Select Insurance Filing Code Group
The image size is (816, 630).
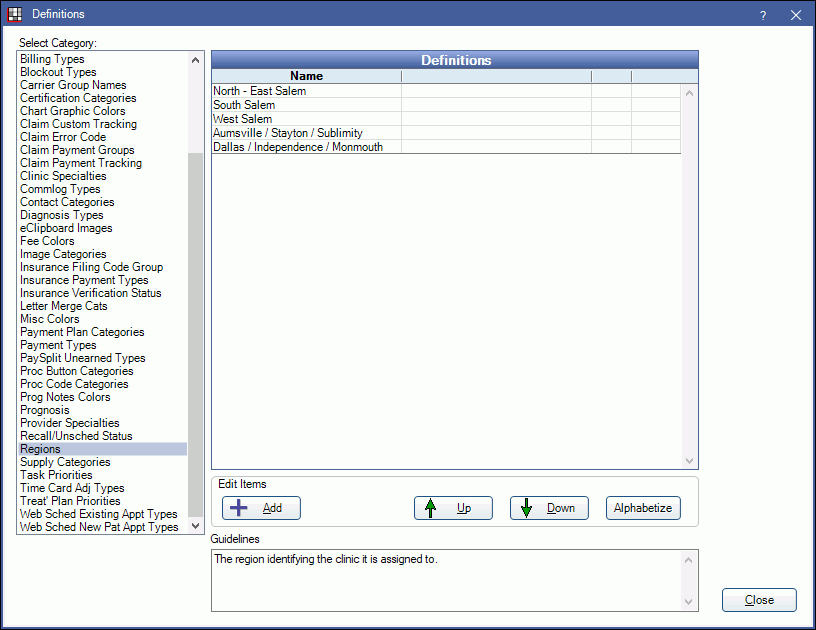pos(103,267)
